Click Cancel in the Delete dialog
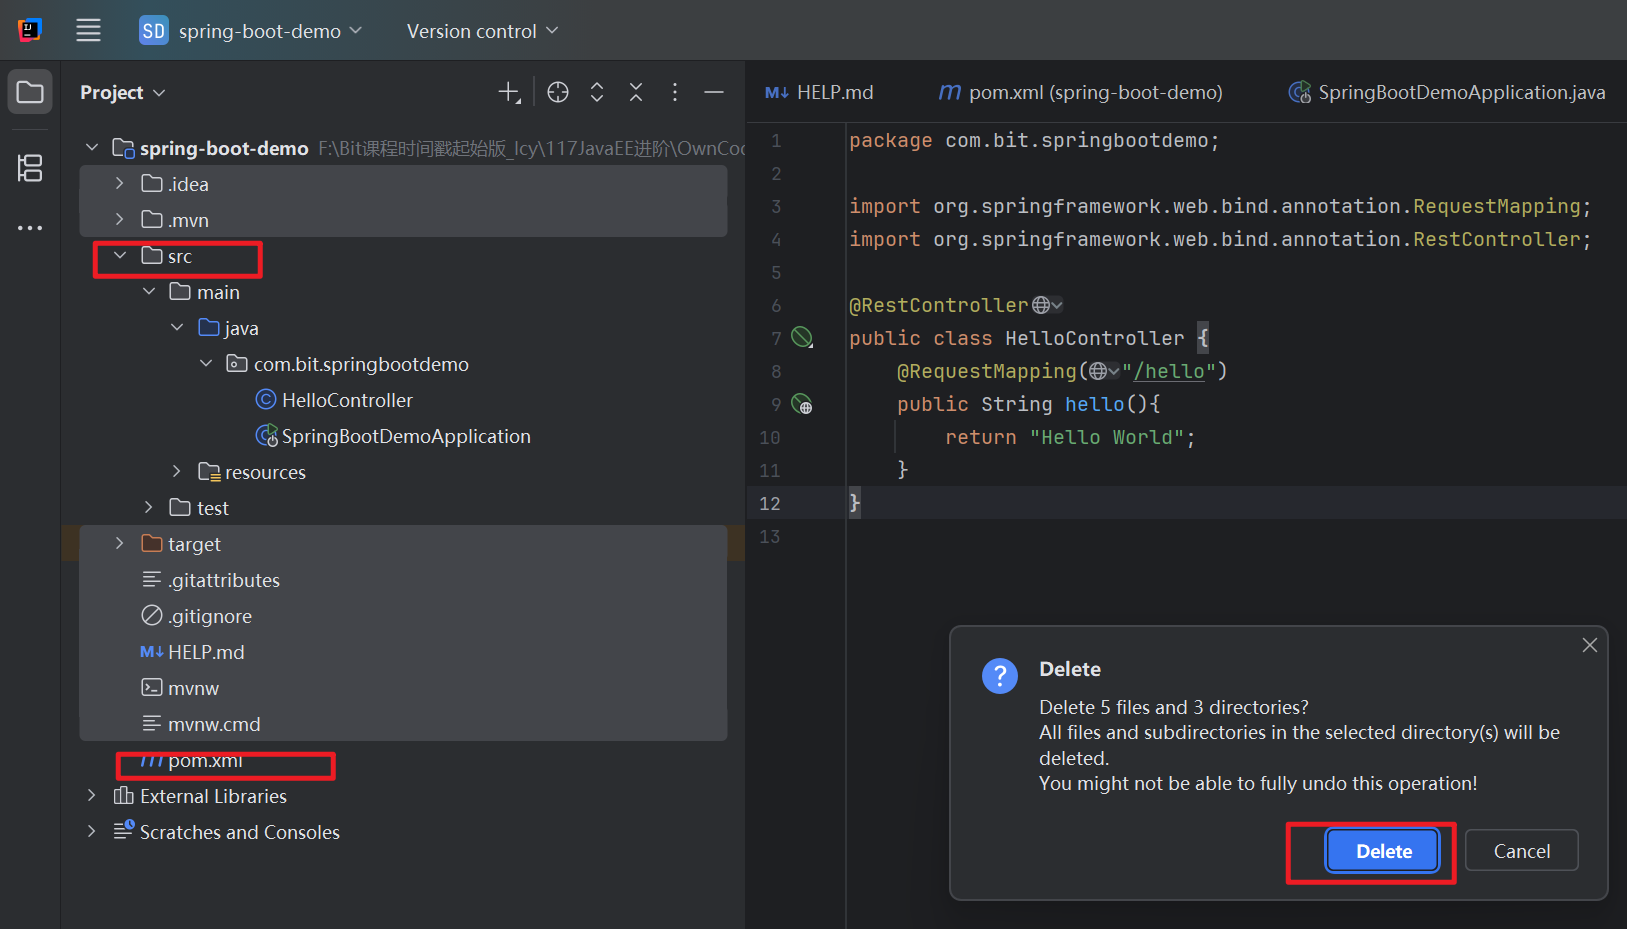 tap(1522, 851)
